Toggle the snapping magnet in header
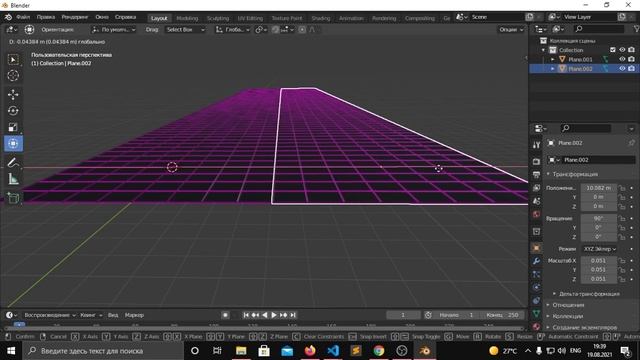The image size is (640, 360). click(276, 29)
